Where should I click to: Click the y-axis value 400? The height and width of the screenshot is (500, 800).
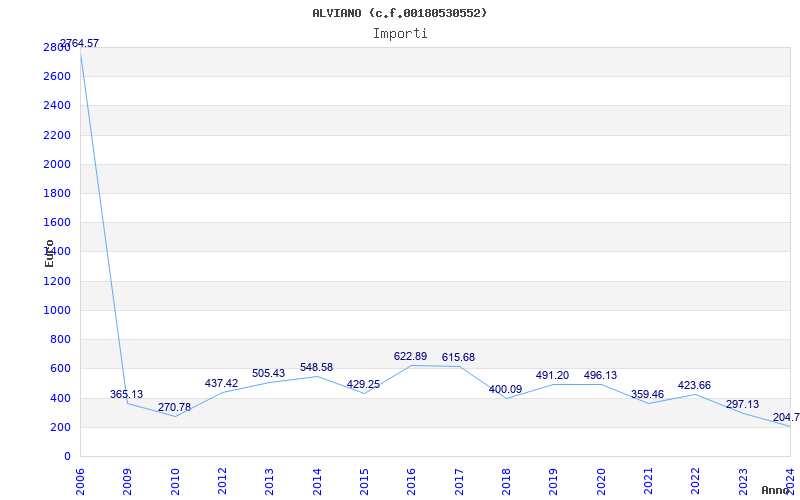pos(60,398)
